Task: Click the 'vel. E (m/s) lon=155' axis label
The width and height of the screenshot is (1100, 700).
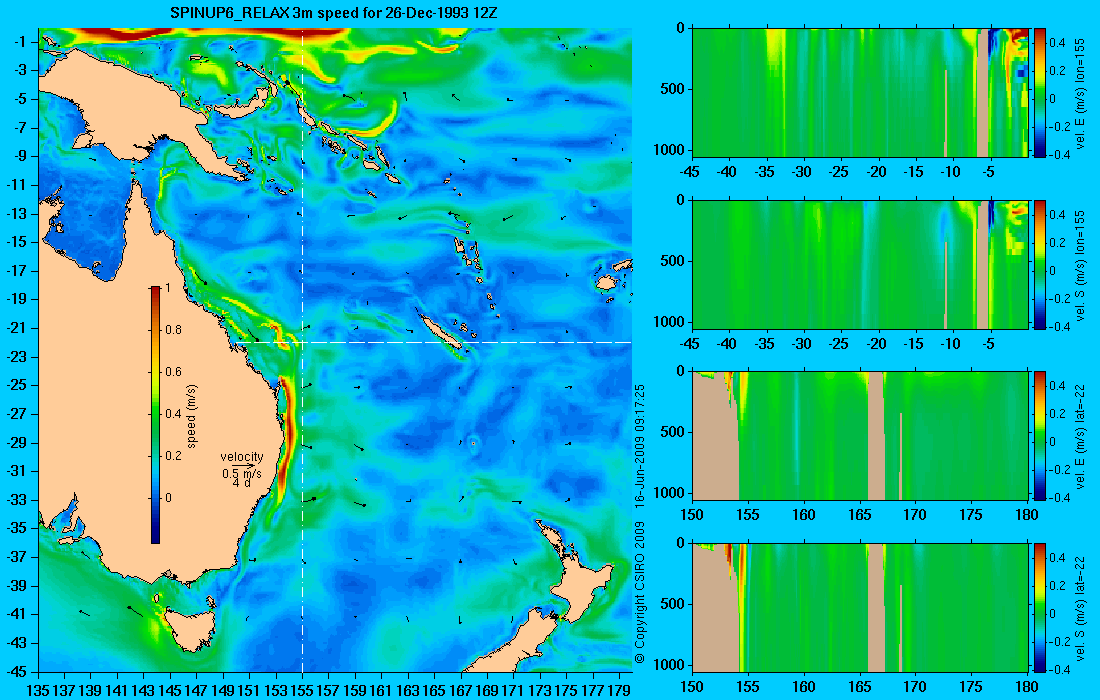Action: (x=1080, y=94)
